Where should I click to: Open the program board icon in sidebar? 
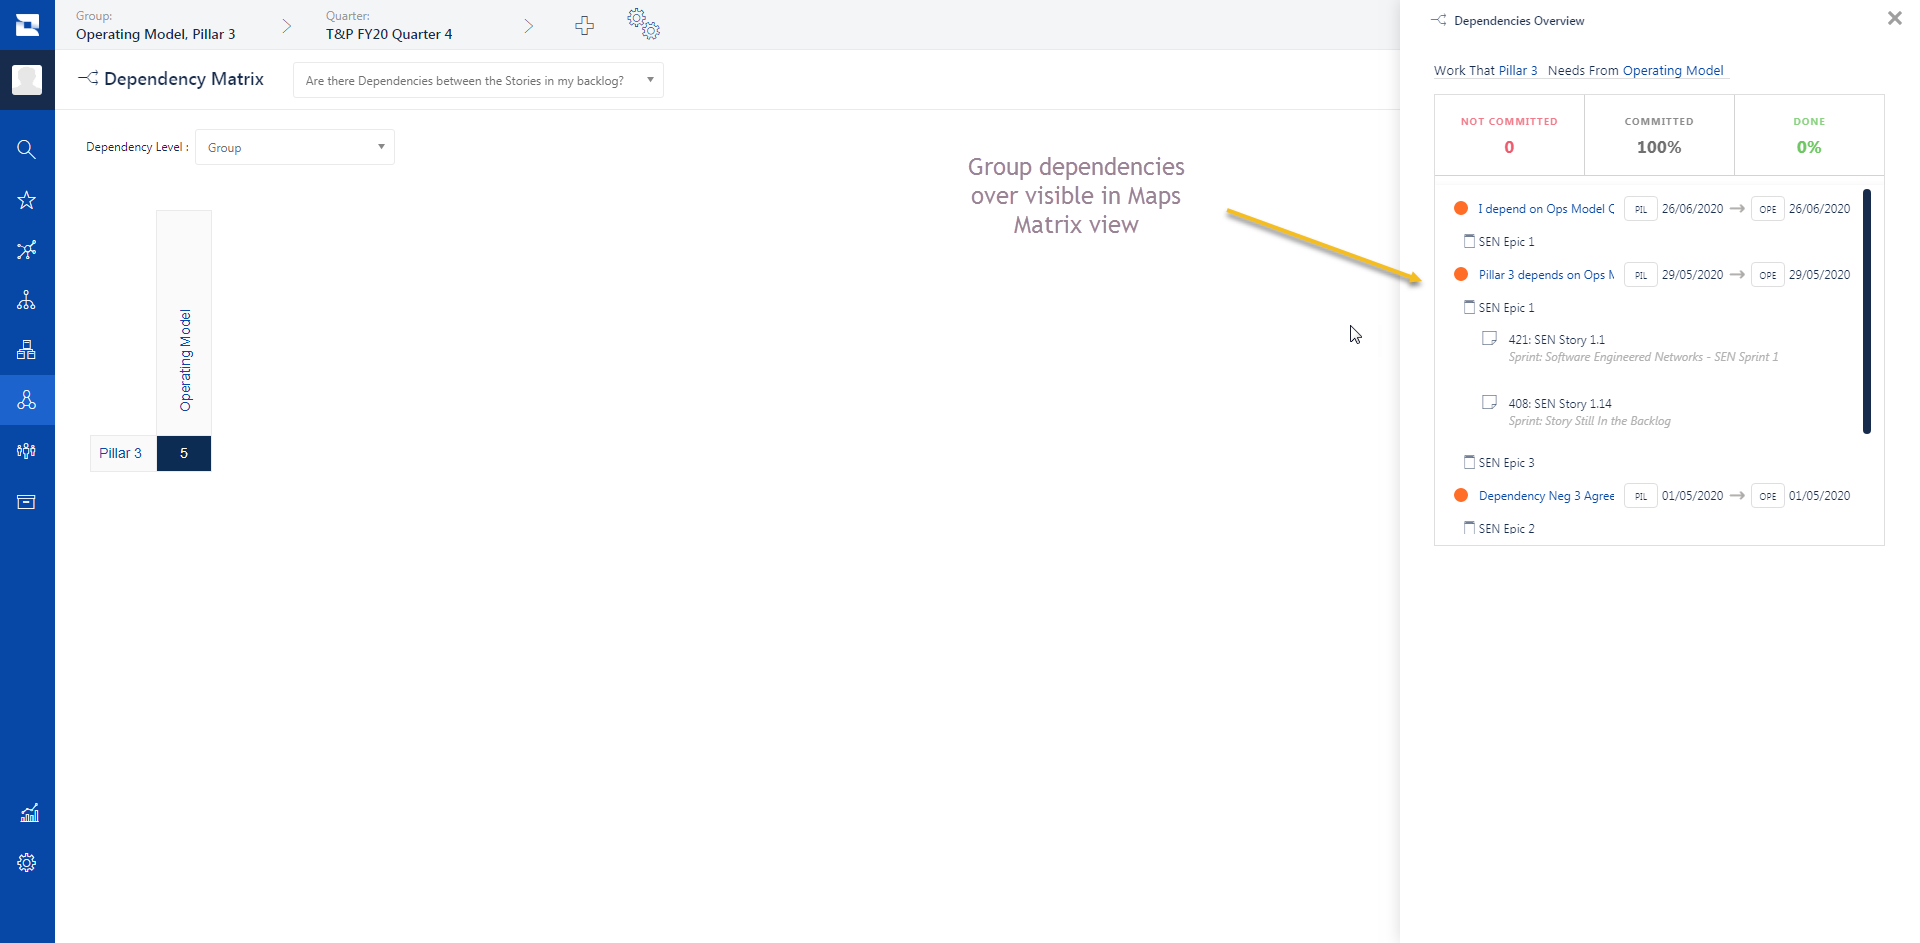coord(27,350)
